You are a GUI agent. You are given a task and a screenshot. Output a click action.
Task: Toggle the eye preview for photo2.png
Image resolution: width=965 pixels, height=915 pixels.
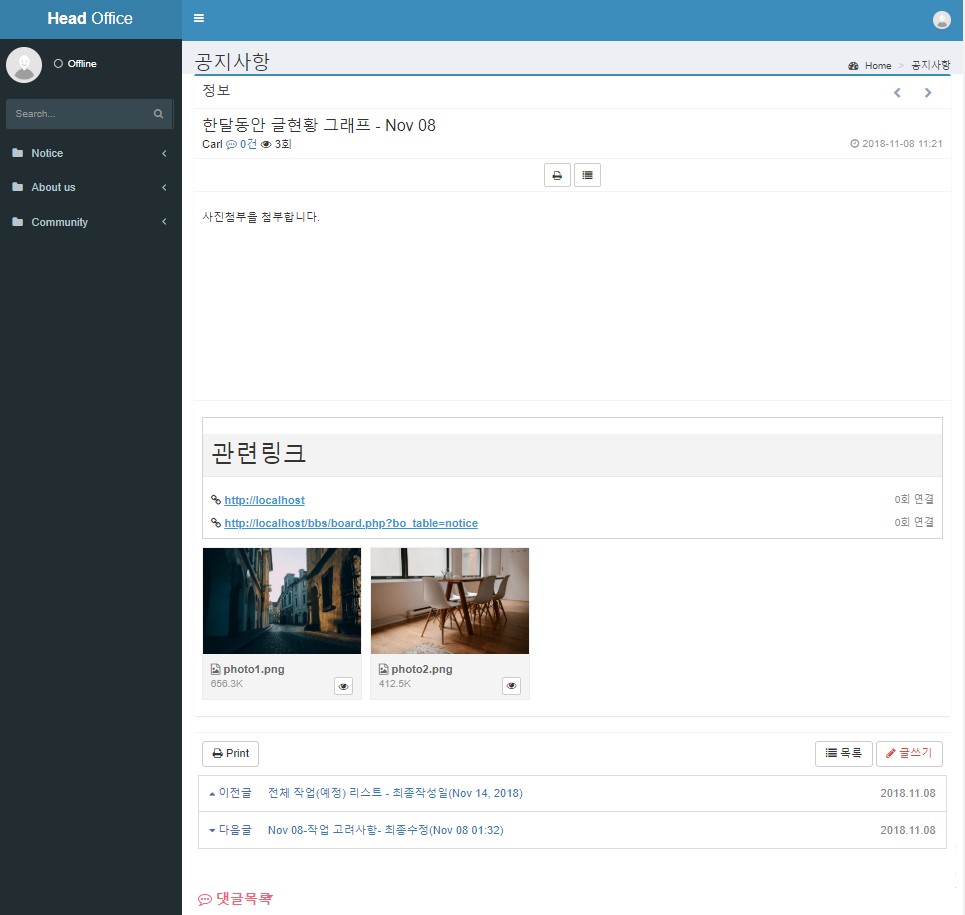point(511,686)
